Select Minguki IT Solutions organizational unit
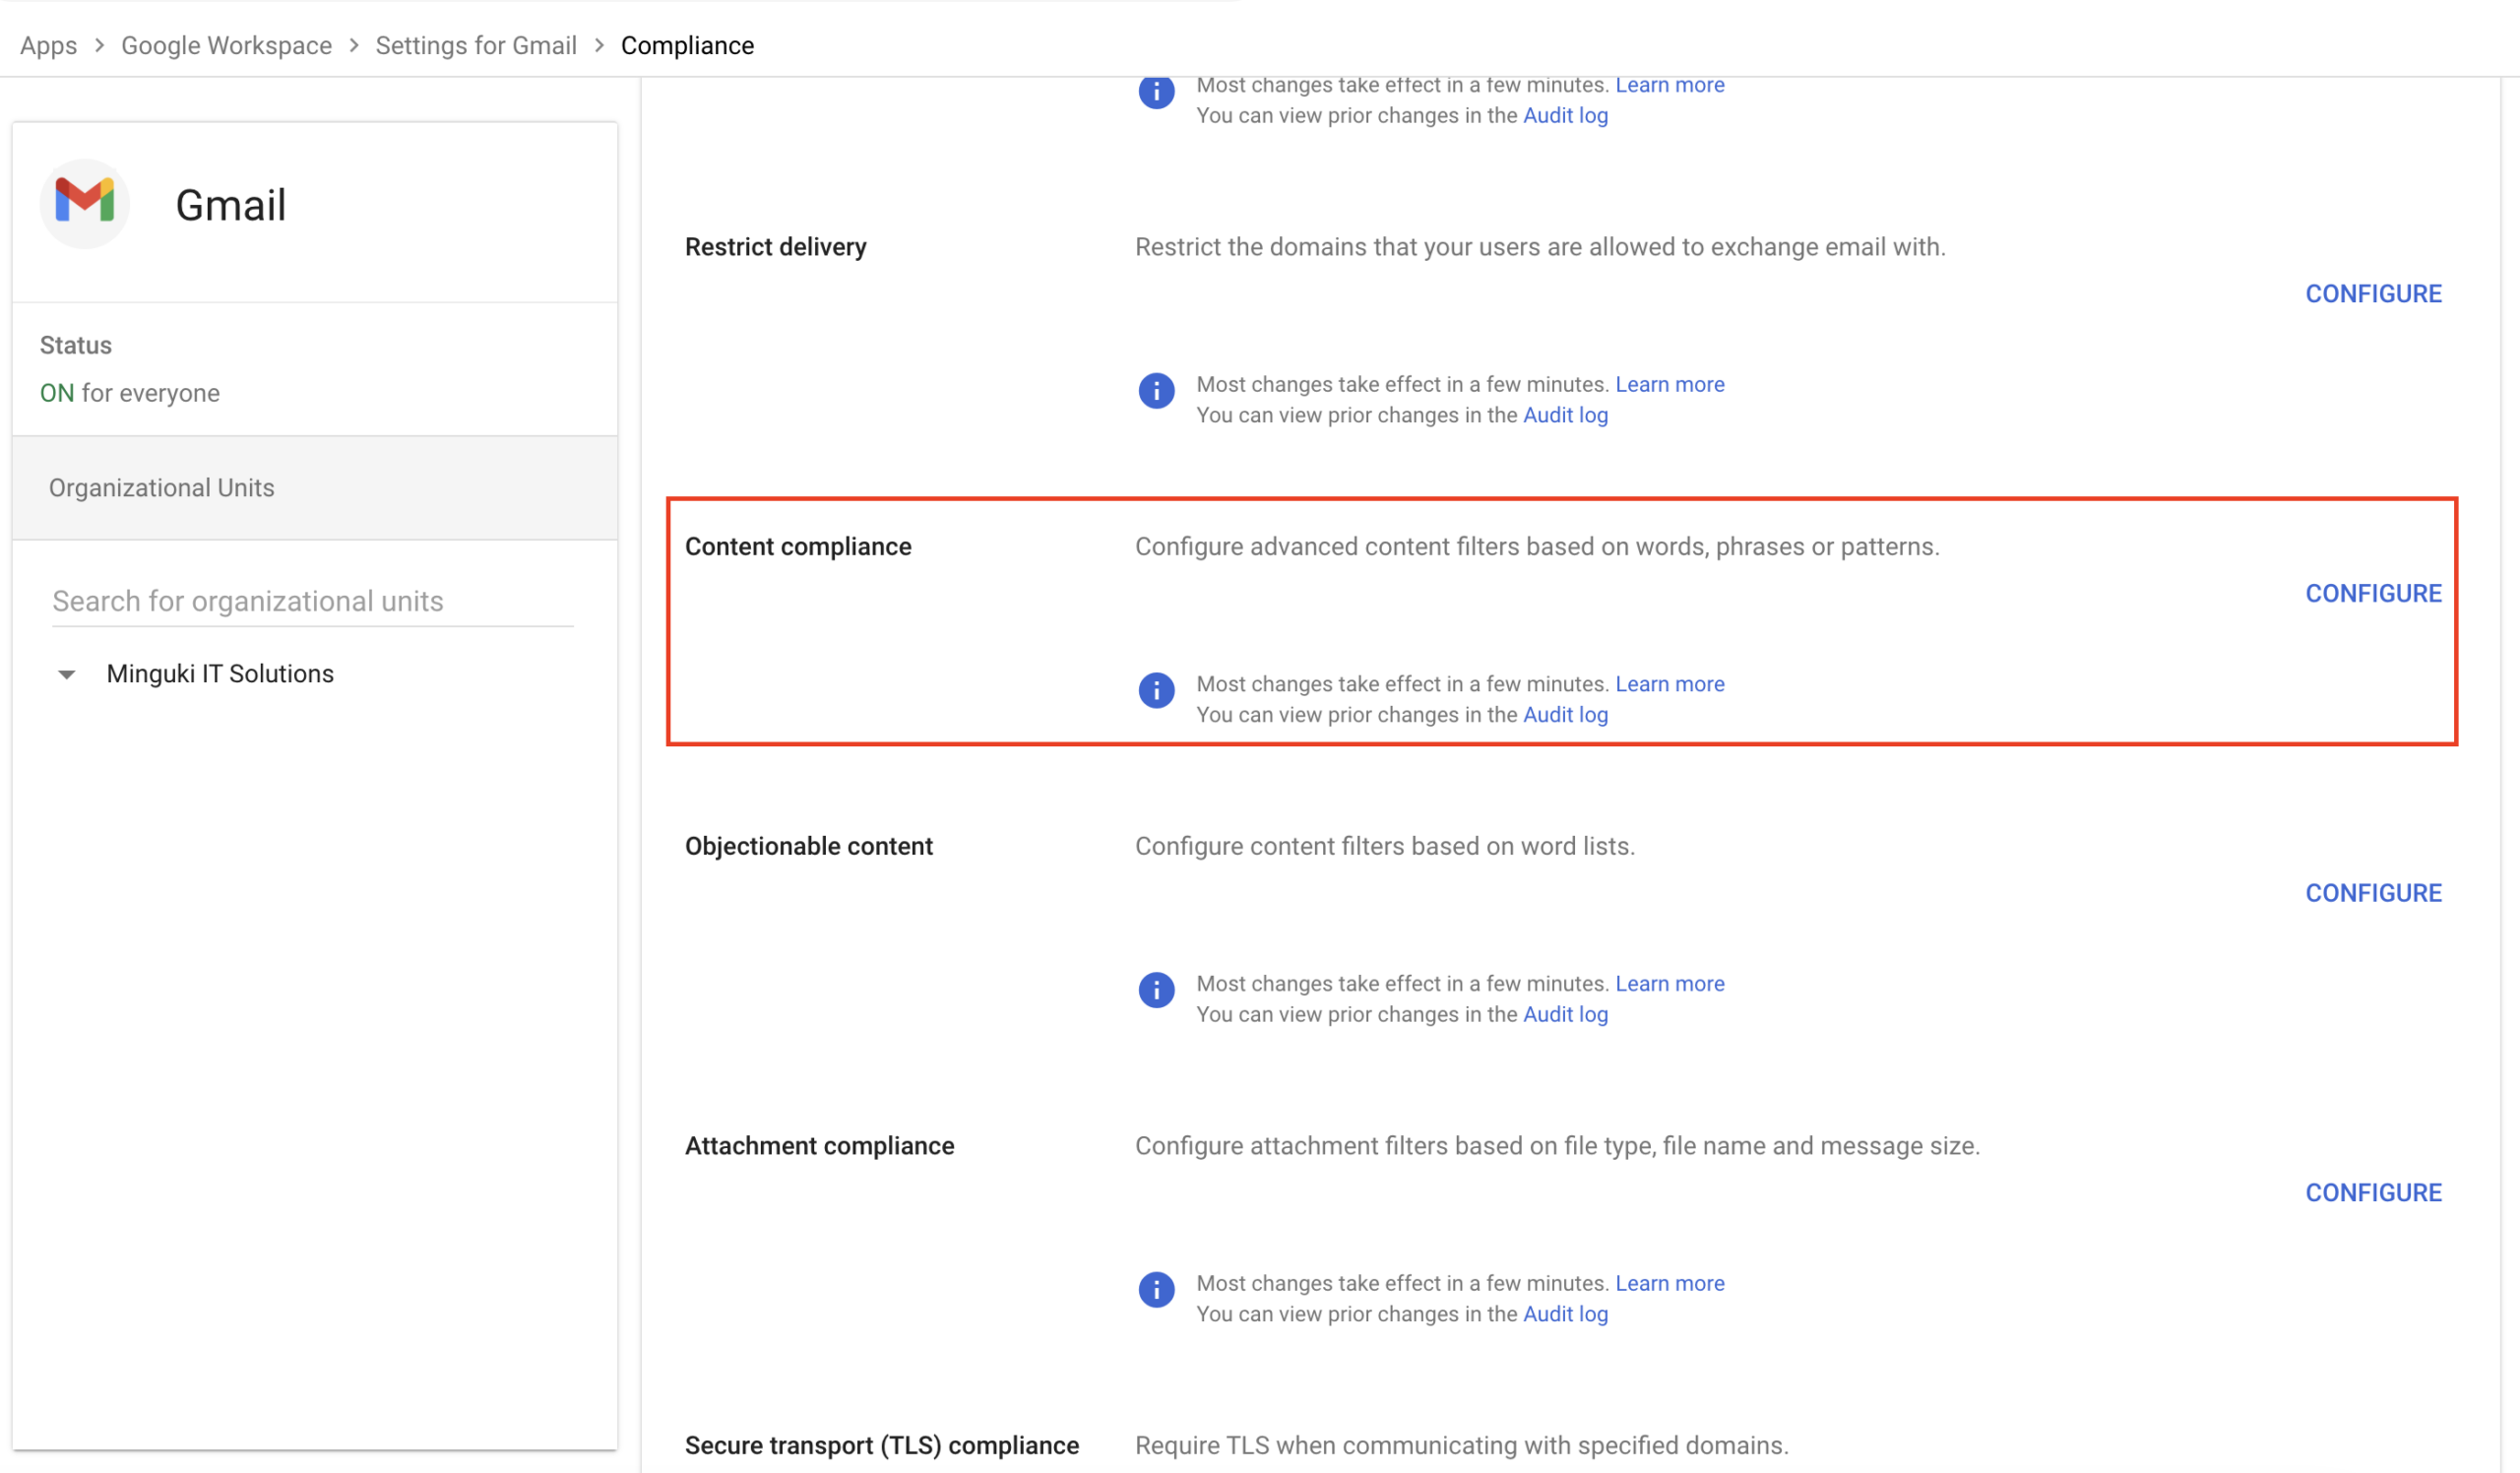The width and height of the screenshot is (2520, 1473). 220,674
